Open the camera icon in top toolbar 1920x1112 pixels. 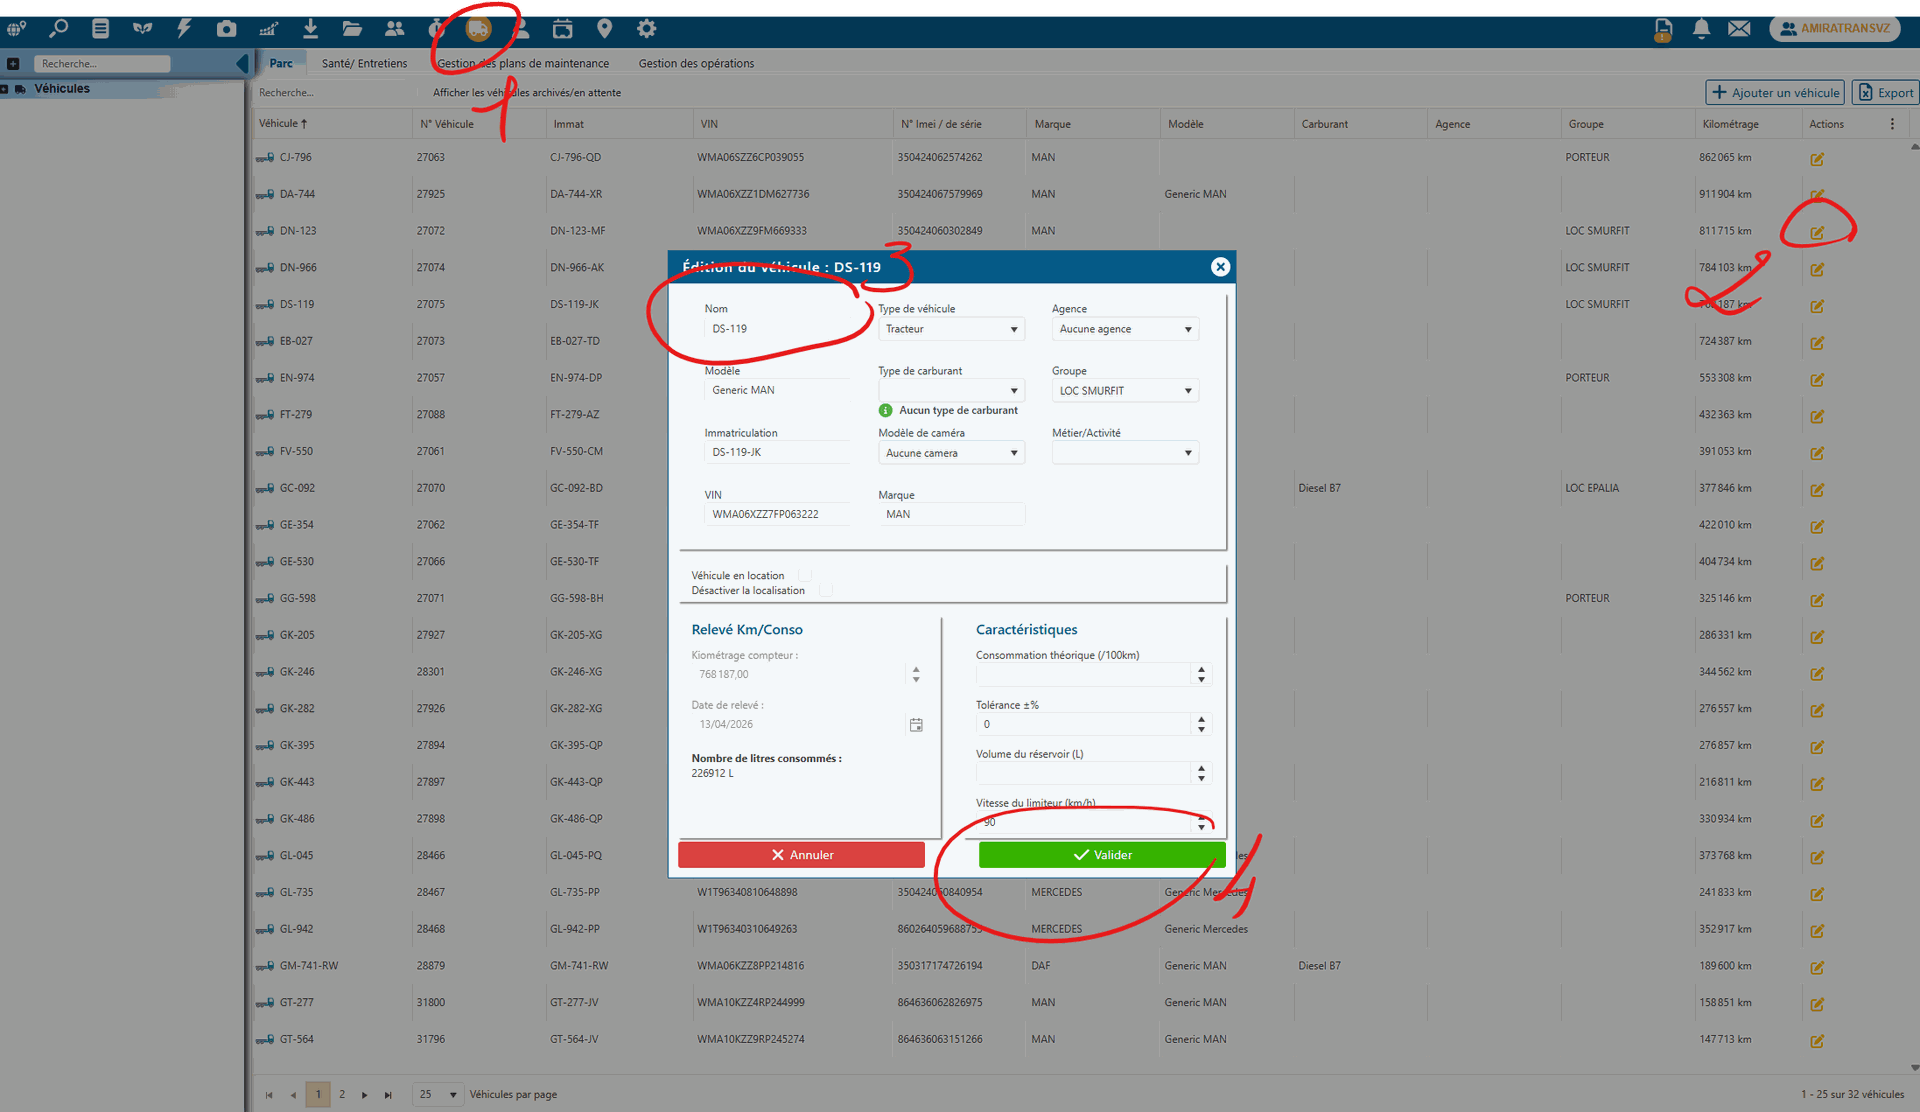[x=226, y=29]
